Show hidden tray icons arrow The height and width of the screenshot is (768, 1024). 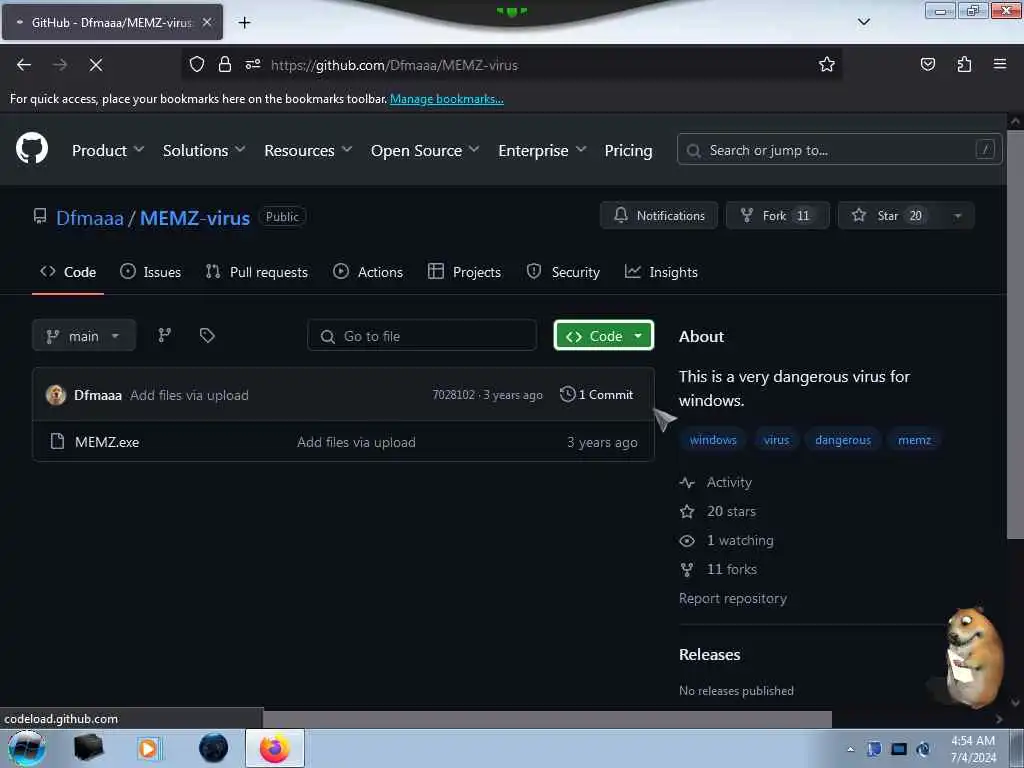click(x=850, y=749)
